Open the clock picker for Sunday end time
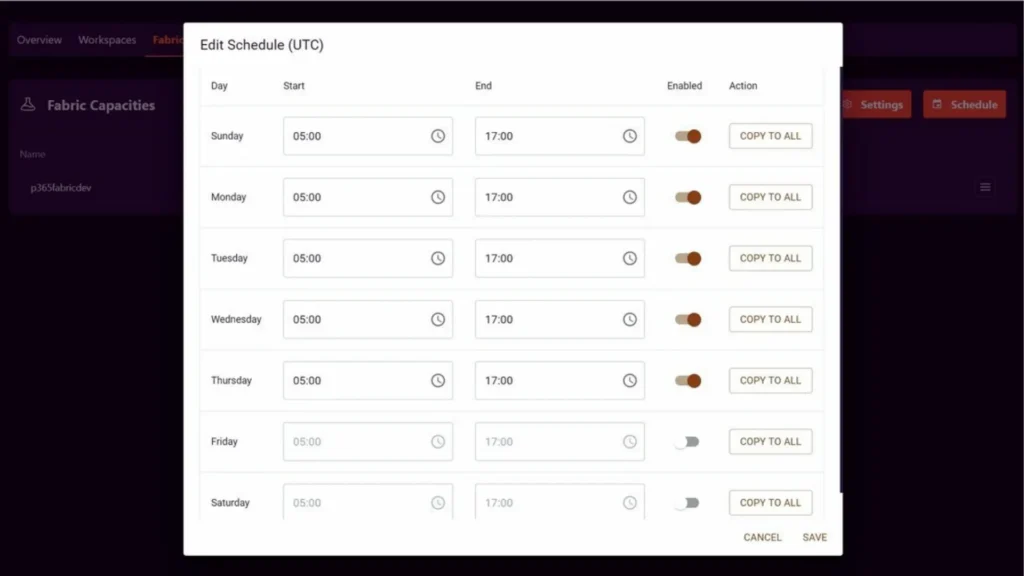Viewport: 1024px width, 576px height. [x=630, y=136]
